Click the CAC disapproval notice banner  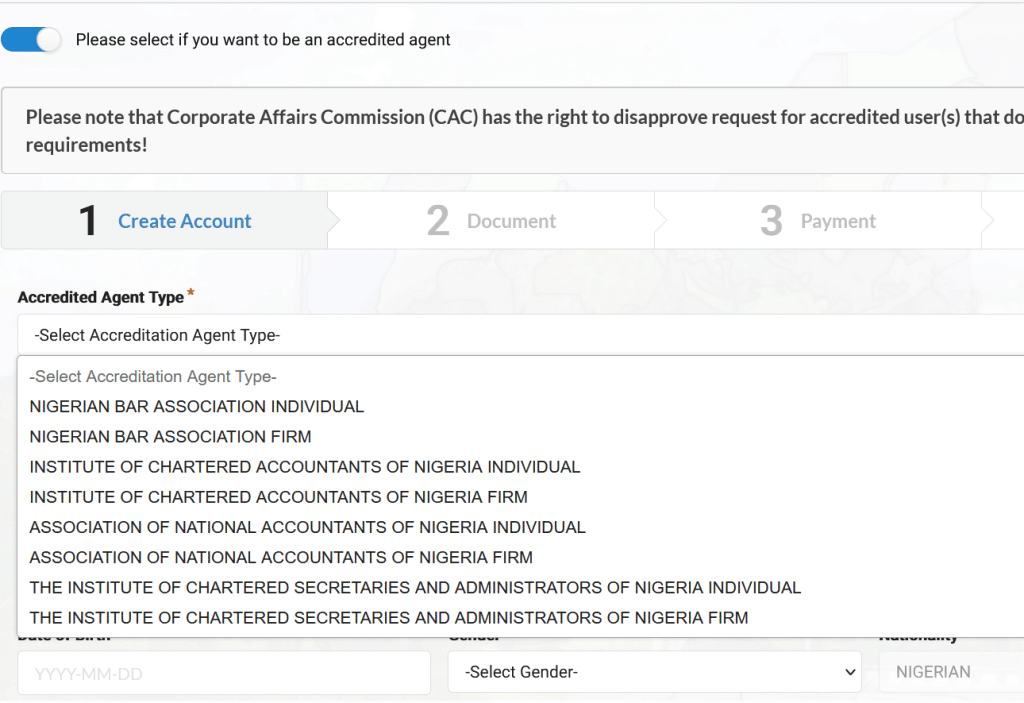point(512,130)
